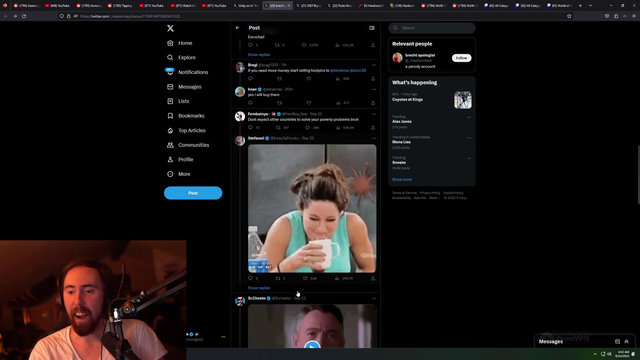This screenshot has height=360, width=640.
Task: Share the 'yes i will buy them' reply
Action: click(x=373, y=103)
